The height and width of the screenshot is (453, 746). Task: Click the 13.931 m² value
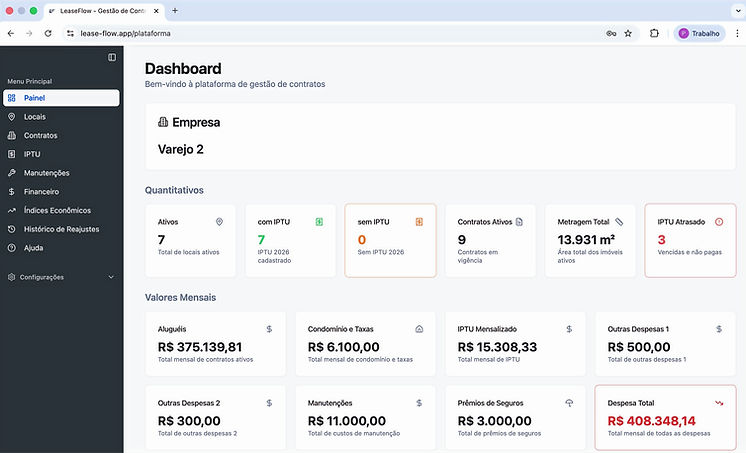pos(586,239)
